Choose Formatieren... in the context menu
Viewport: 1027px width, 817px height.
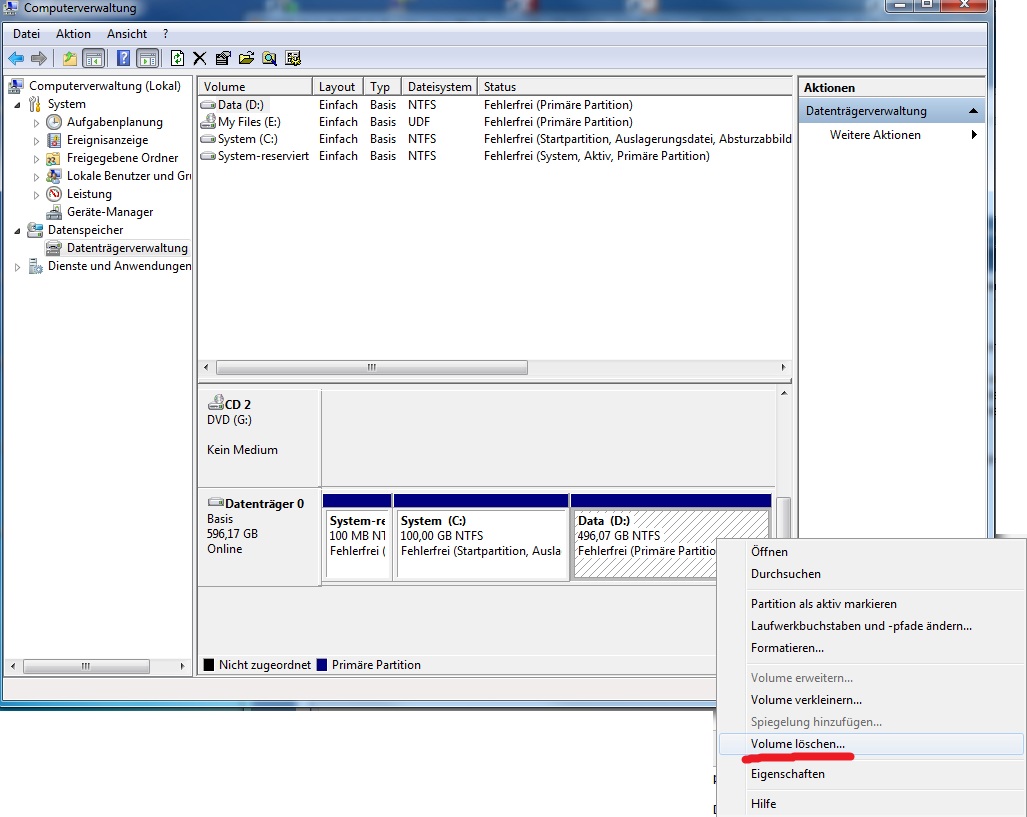click(x=870, y=648)
